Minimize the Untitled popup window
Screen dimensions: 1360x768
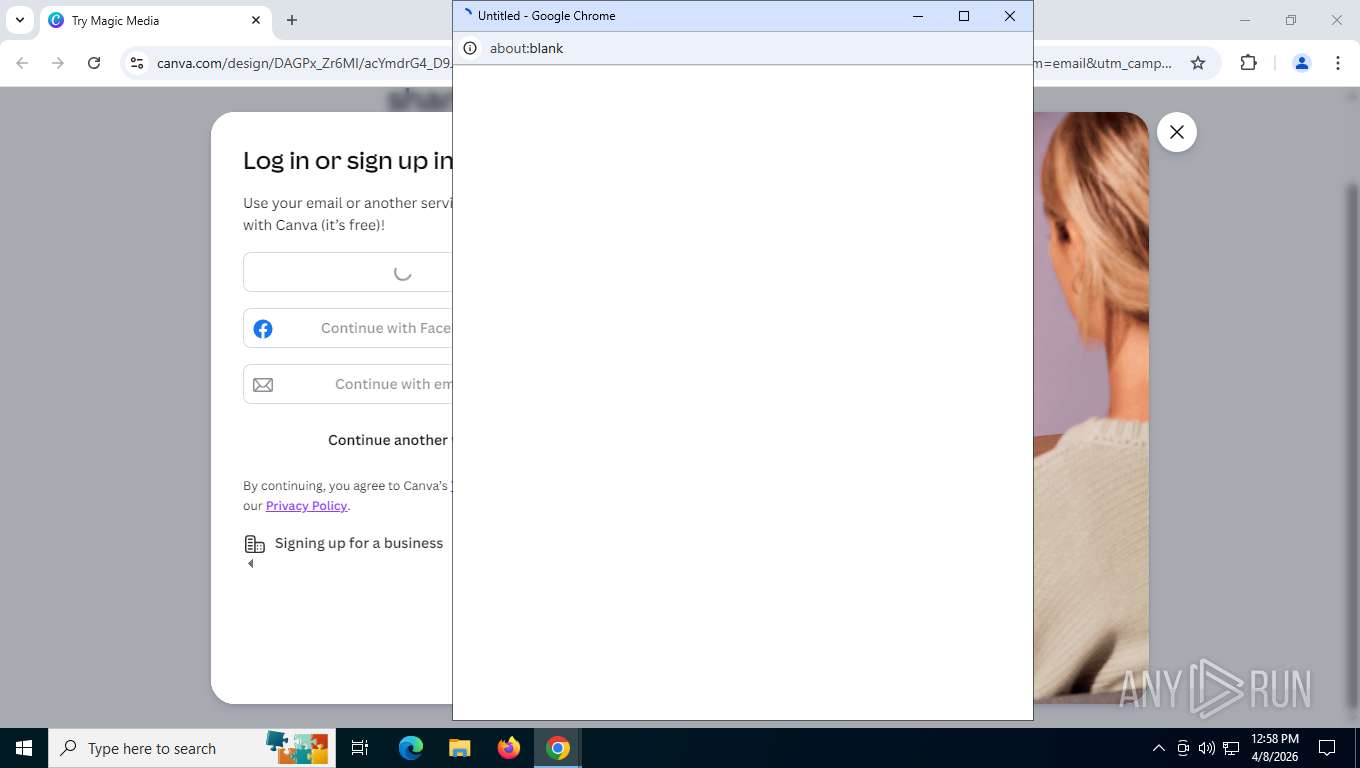(918, 16)
